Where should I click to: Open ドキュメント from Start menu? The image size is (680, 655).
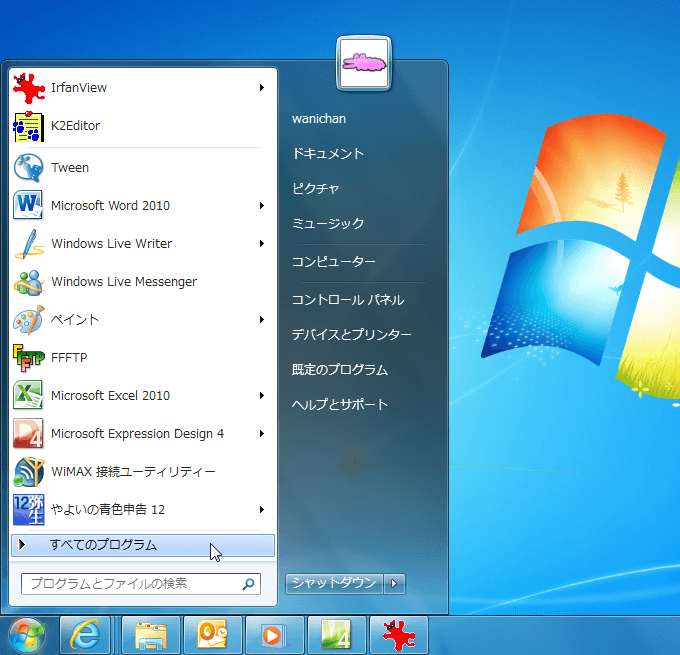pyautogui.click(x=328, y=154)
